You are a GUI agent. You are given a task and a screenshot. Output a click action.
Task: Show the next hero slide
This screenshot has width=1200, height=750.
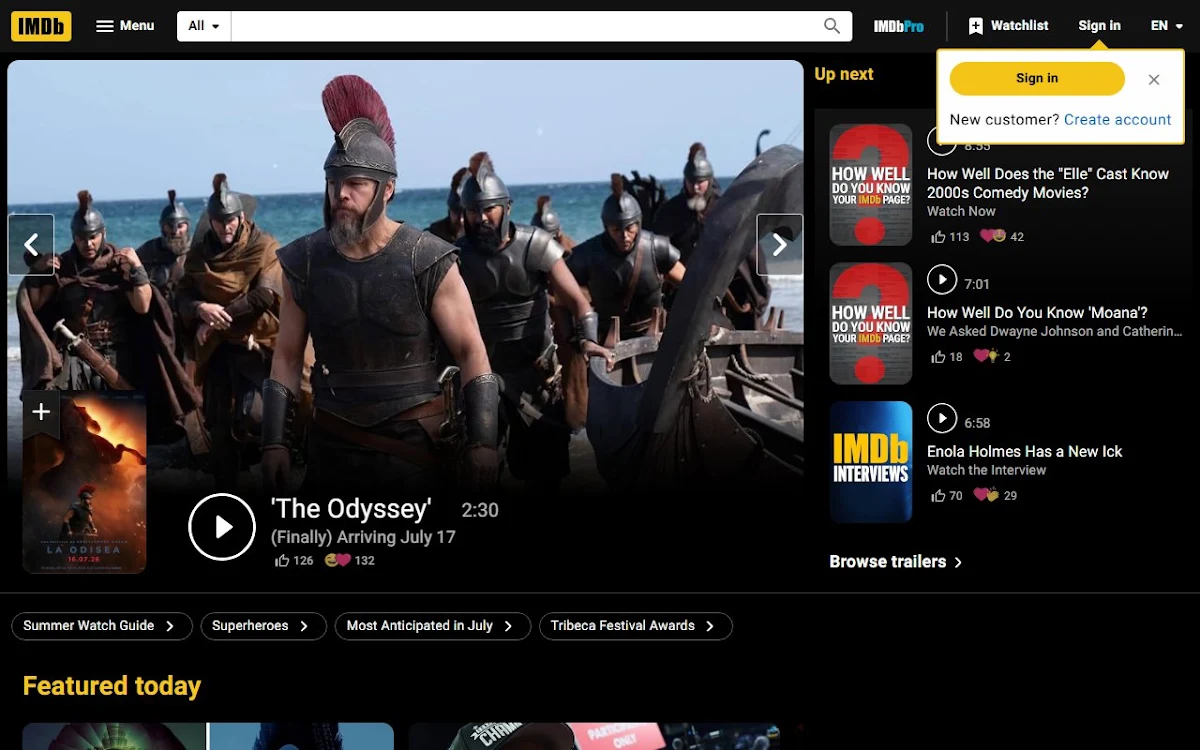[780, 244]
